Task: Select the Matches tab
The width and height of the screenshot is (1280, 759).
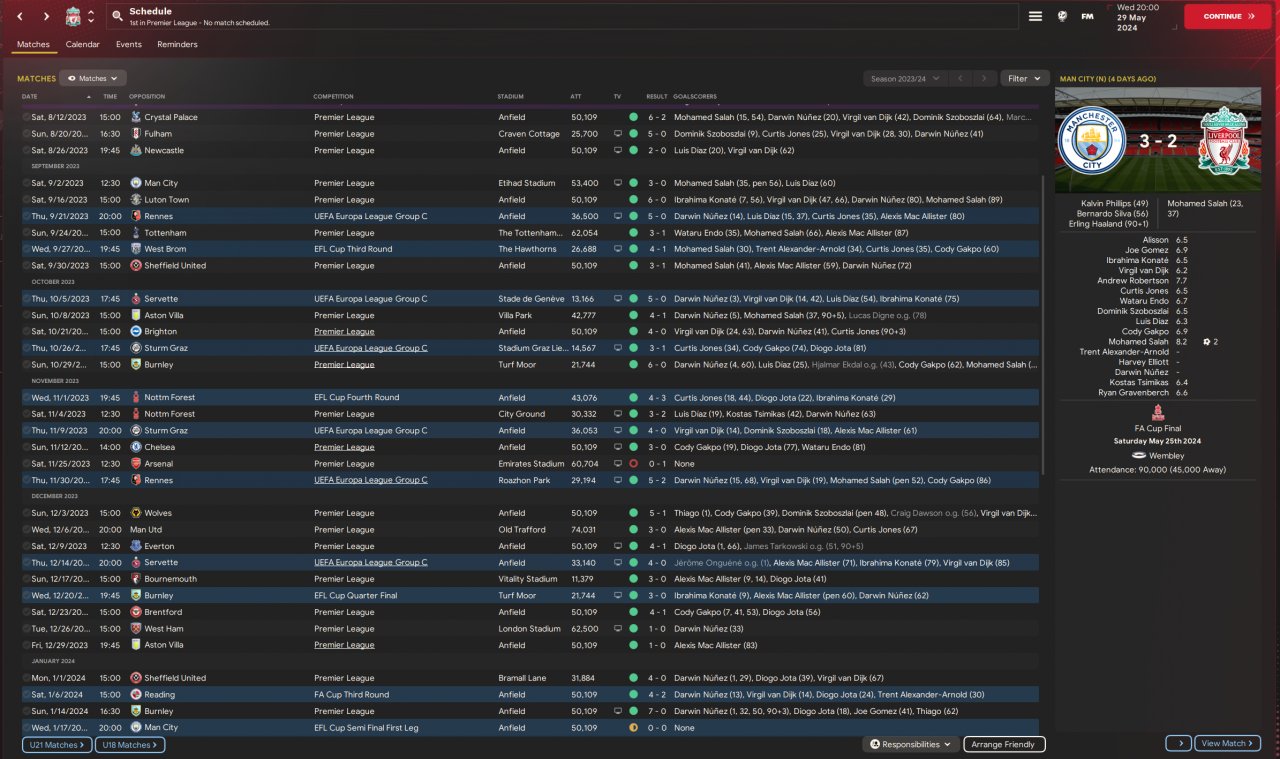Action: point(33,44)
